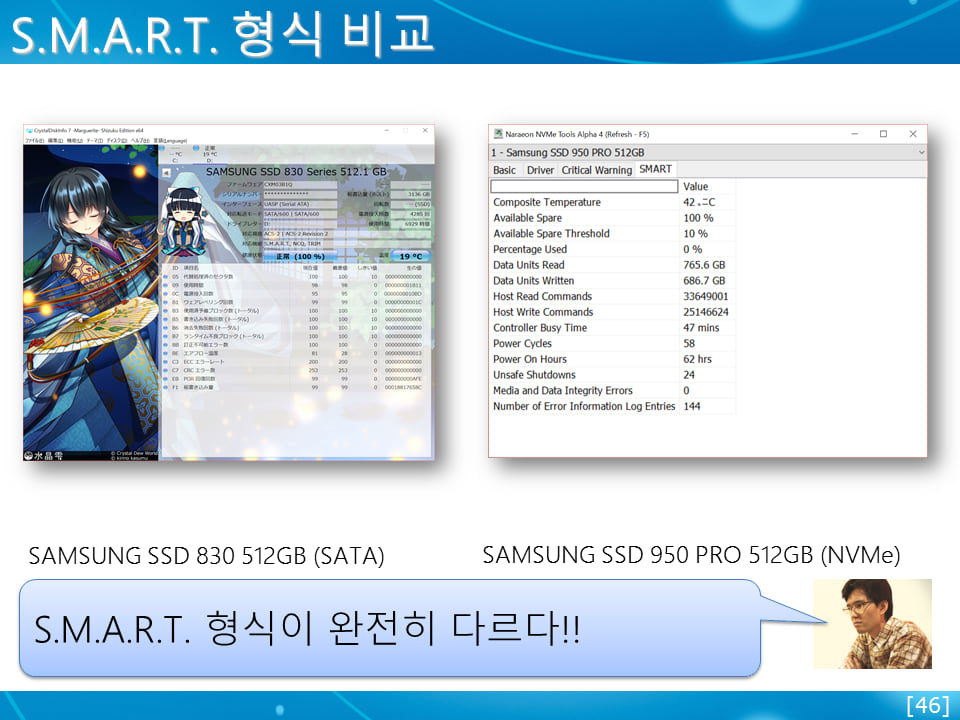Screen dimensions: 960x720
Task: Select the Available Spare Threshold row
Action: coord(613,233)
